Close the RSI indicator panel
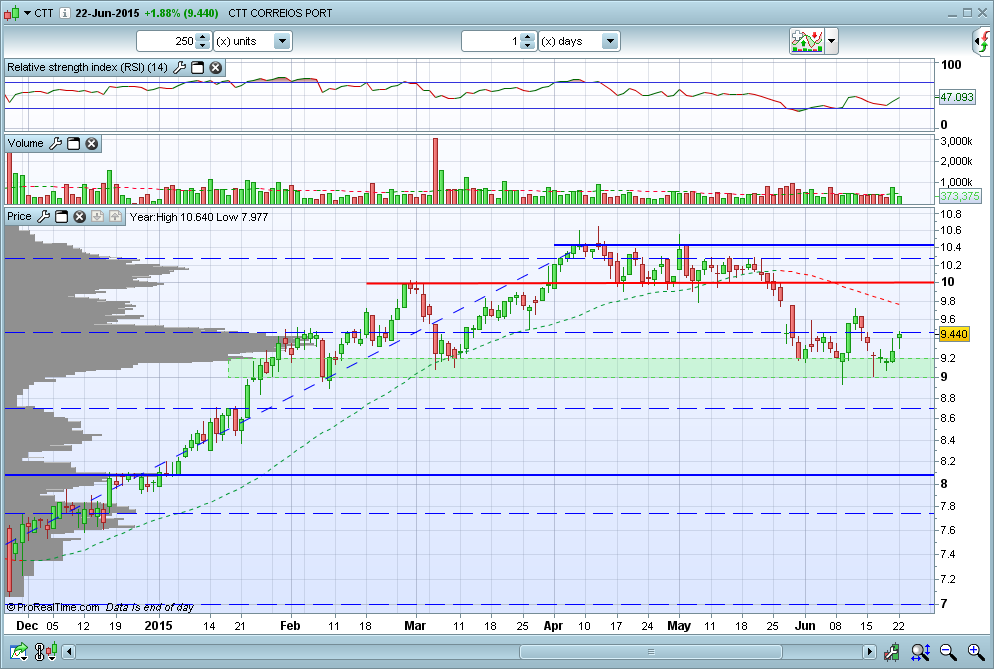This screenshot has width=994, height=669. coord(215,68)
